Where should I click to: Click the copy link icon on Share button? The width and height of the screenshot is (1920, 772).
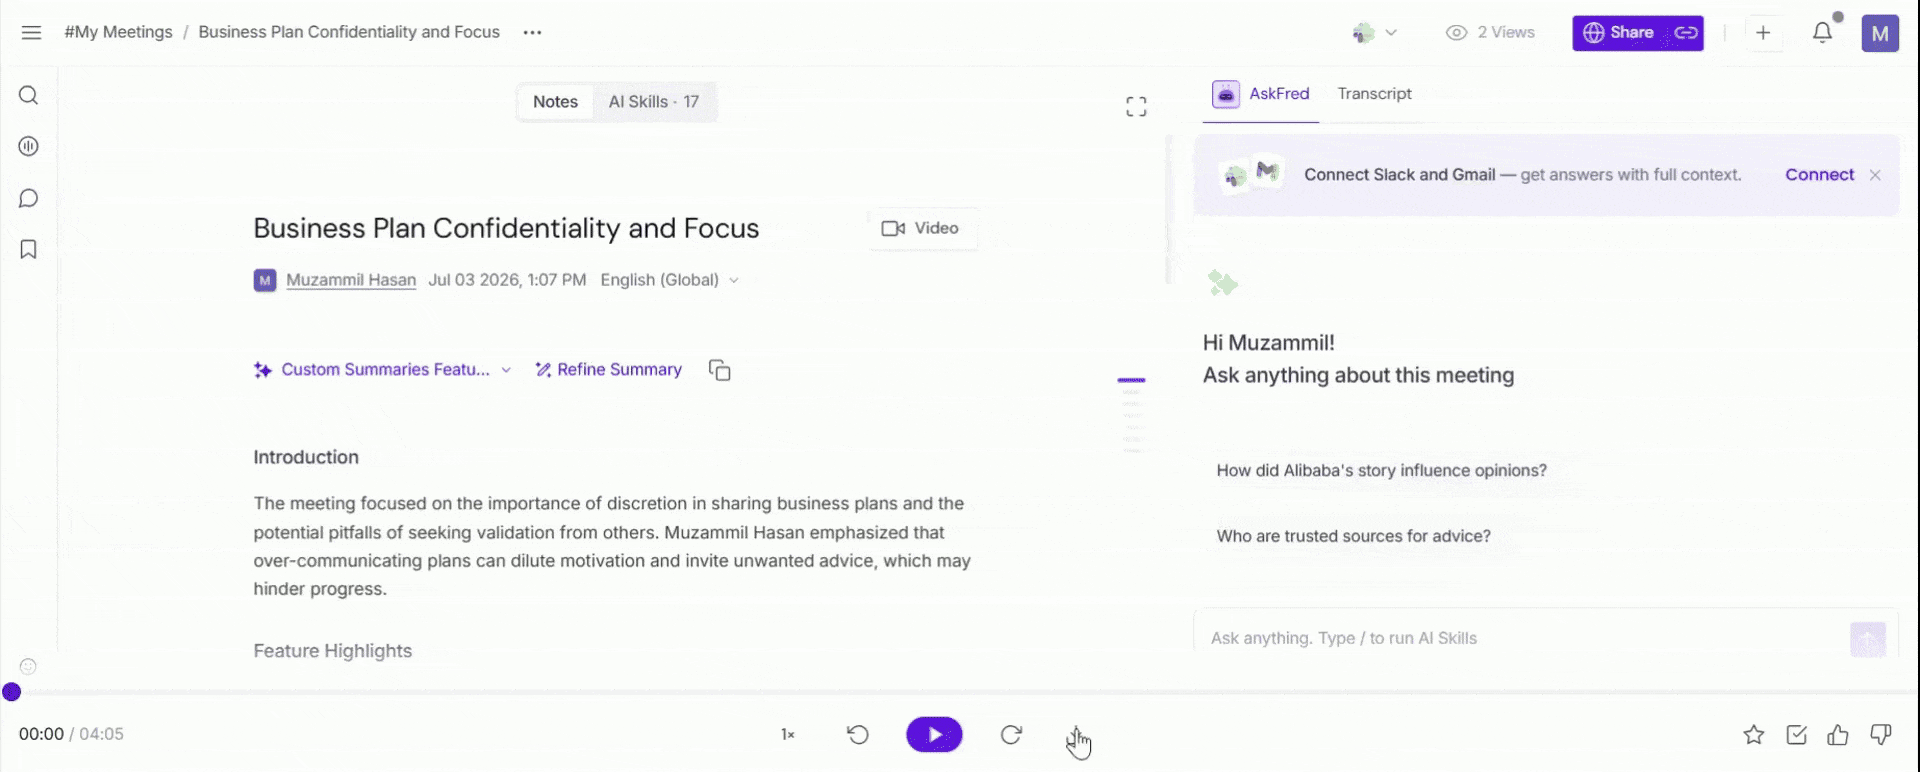click(x=1686, y=32)
